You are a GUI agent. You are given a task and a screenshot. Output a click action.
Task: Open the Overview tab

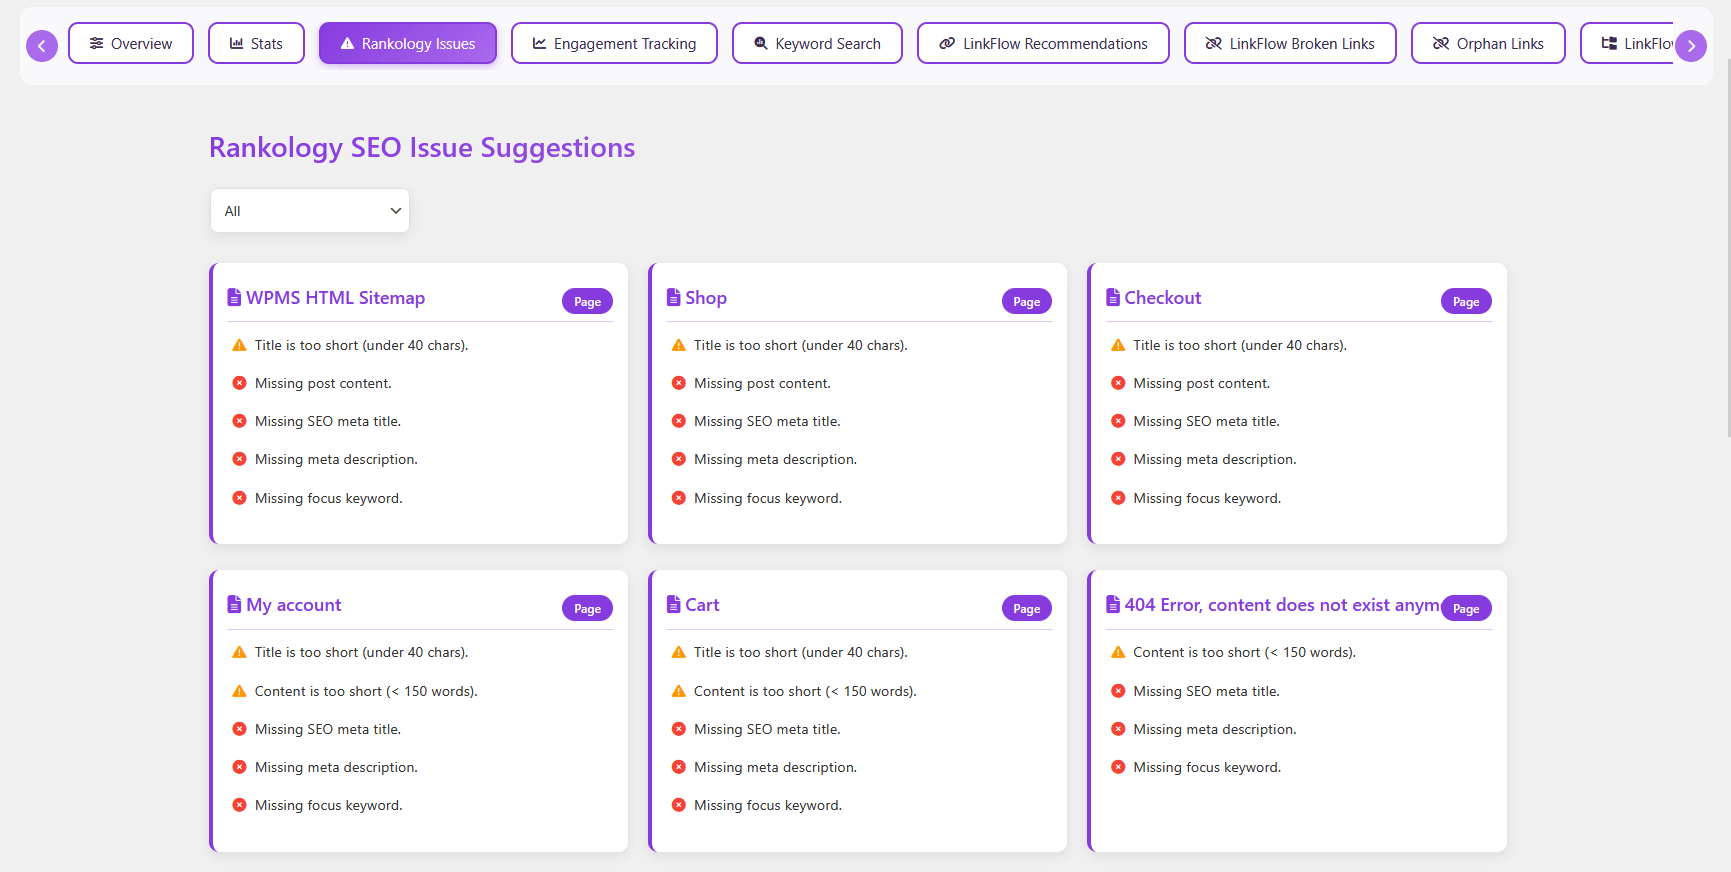[x=131, y=43]
